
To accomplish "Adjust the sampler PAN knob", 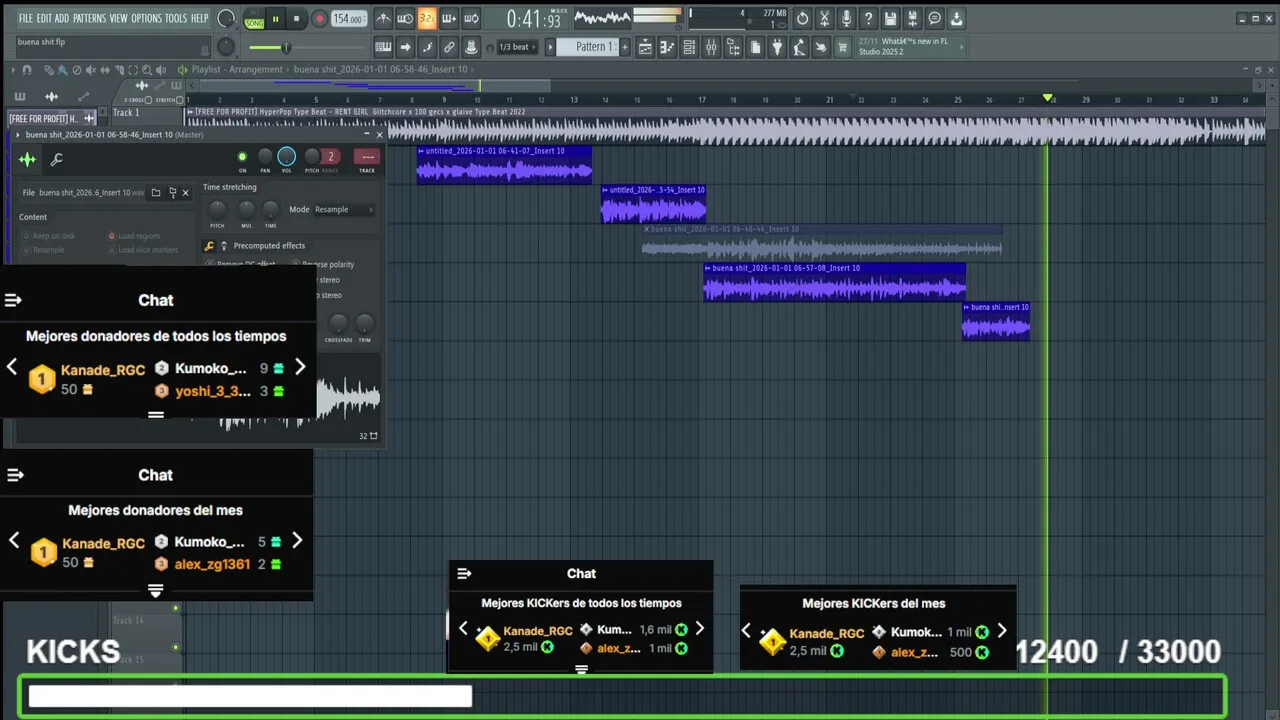I will pos(265,157).
